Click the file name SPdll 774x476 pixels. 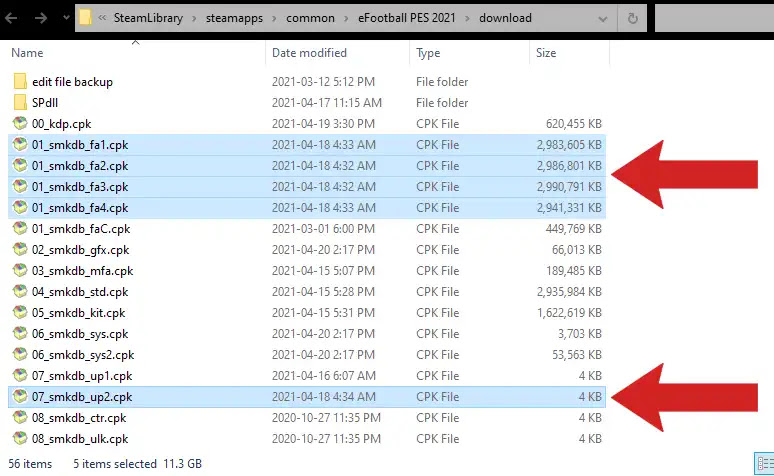coord(45,103)
